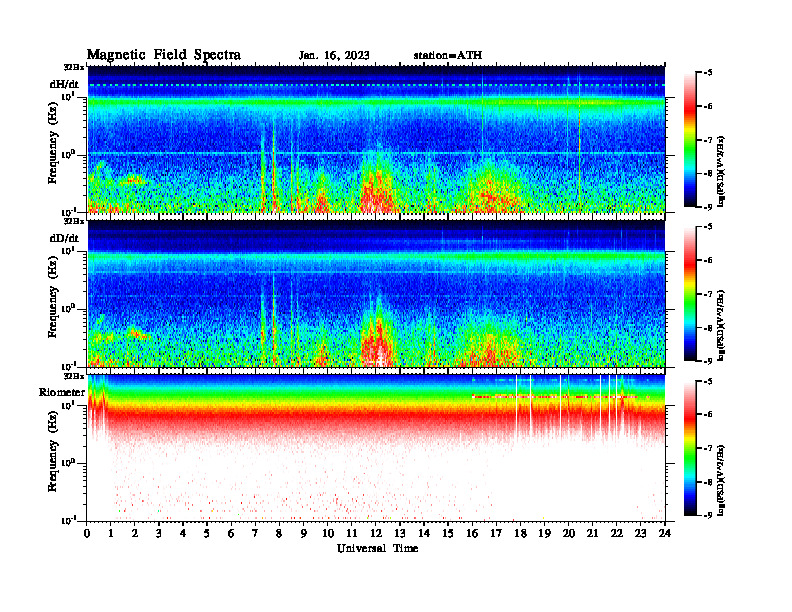Click the dD/dt spectrogram color bar

(x=690, y=293)
